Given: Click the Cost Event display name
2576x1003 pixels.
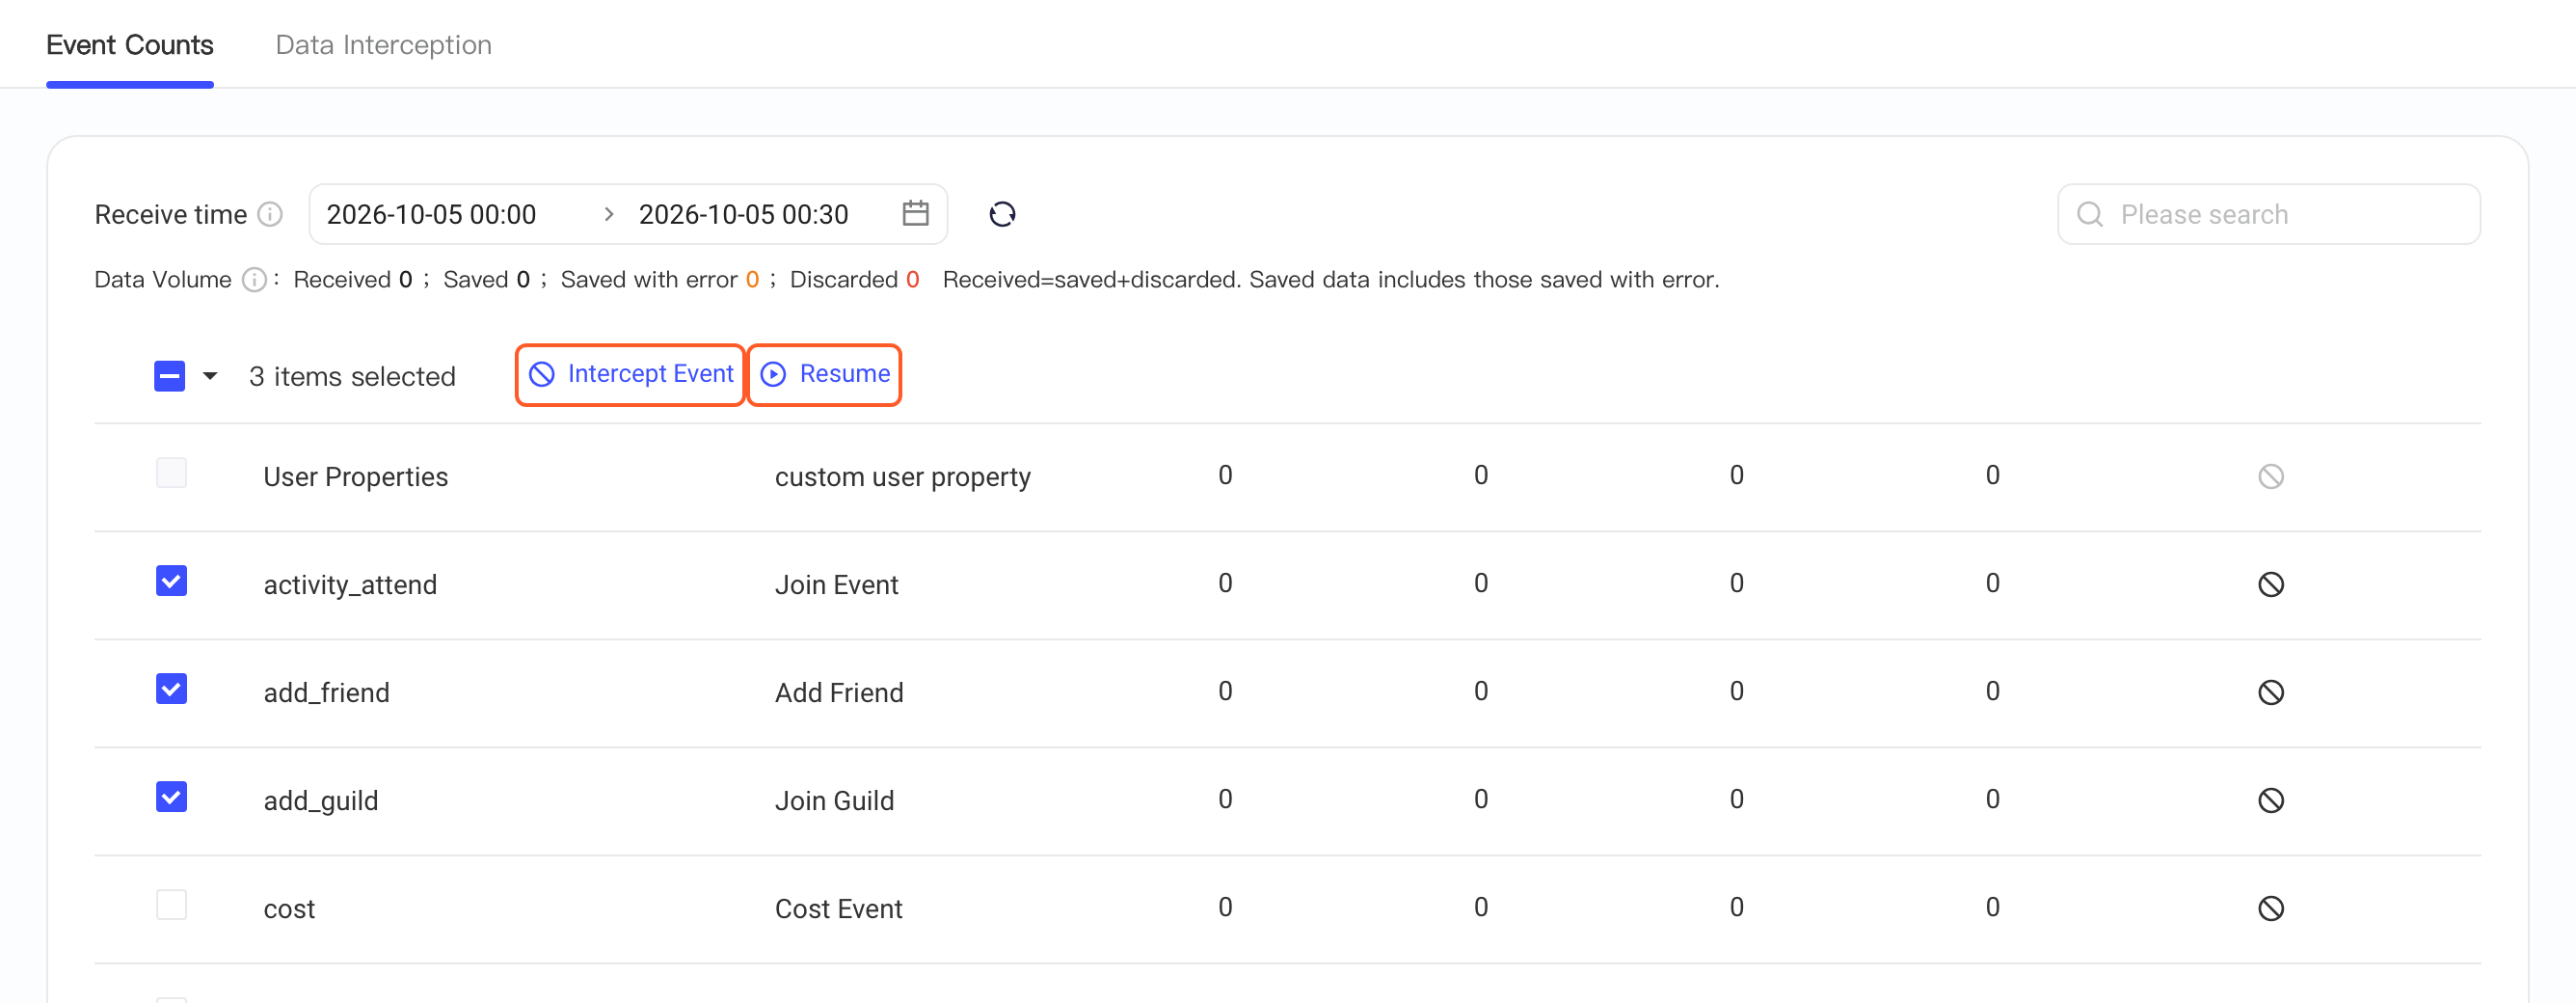Looking at the screenshot, I should tap(838, 909).
